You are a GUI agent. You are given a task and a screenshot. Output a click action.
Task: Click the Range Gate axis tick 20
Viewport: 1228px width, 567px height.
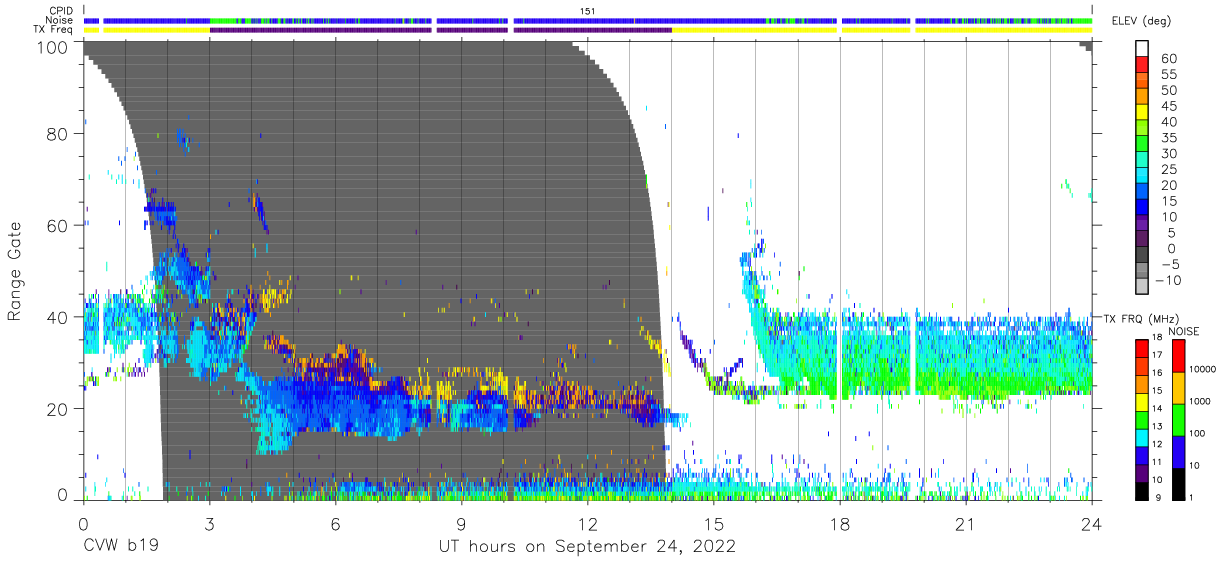coord(58,408)
